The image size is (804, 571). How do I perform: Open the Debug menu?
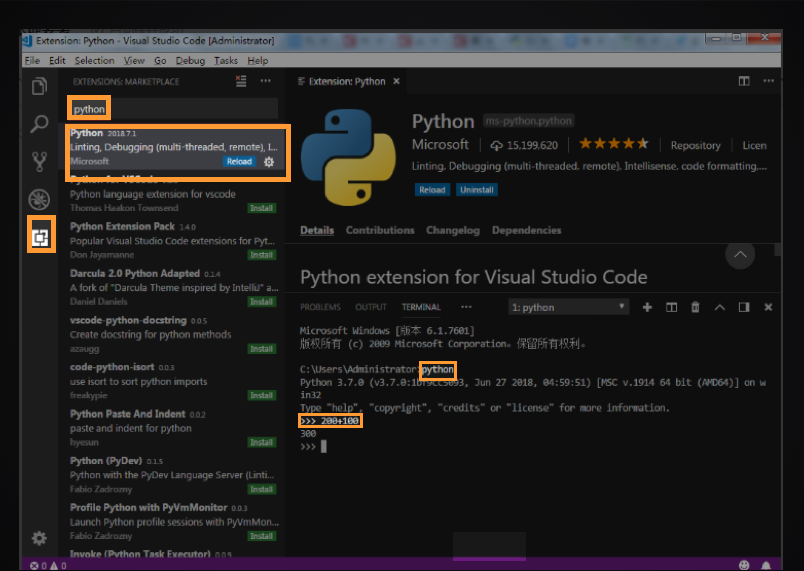coord(190,60)
